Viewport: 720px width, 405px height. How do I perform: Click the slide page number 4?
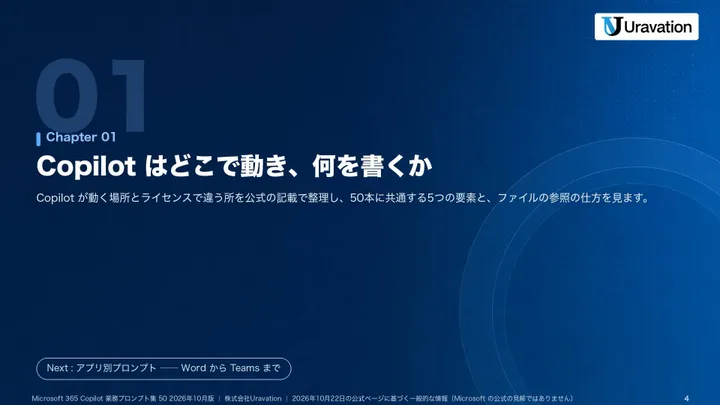pyautogui.click(x=686, y=398)
